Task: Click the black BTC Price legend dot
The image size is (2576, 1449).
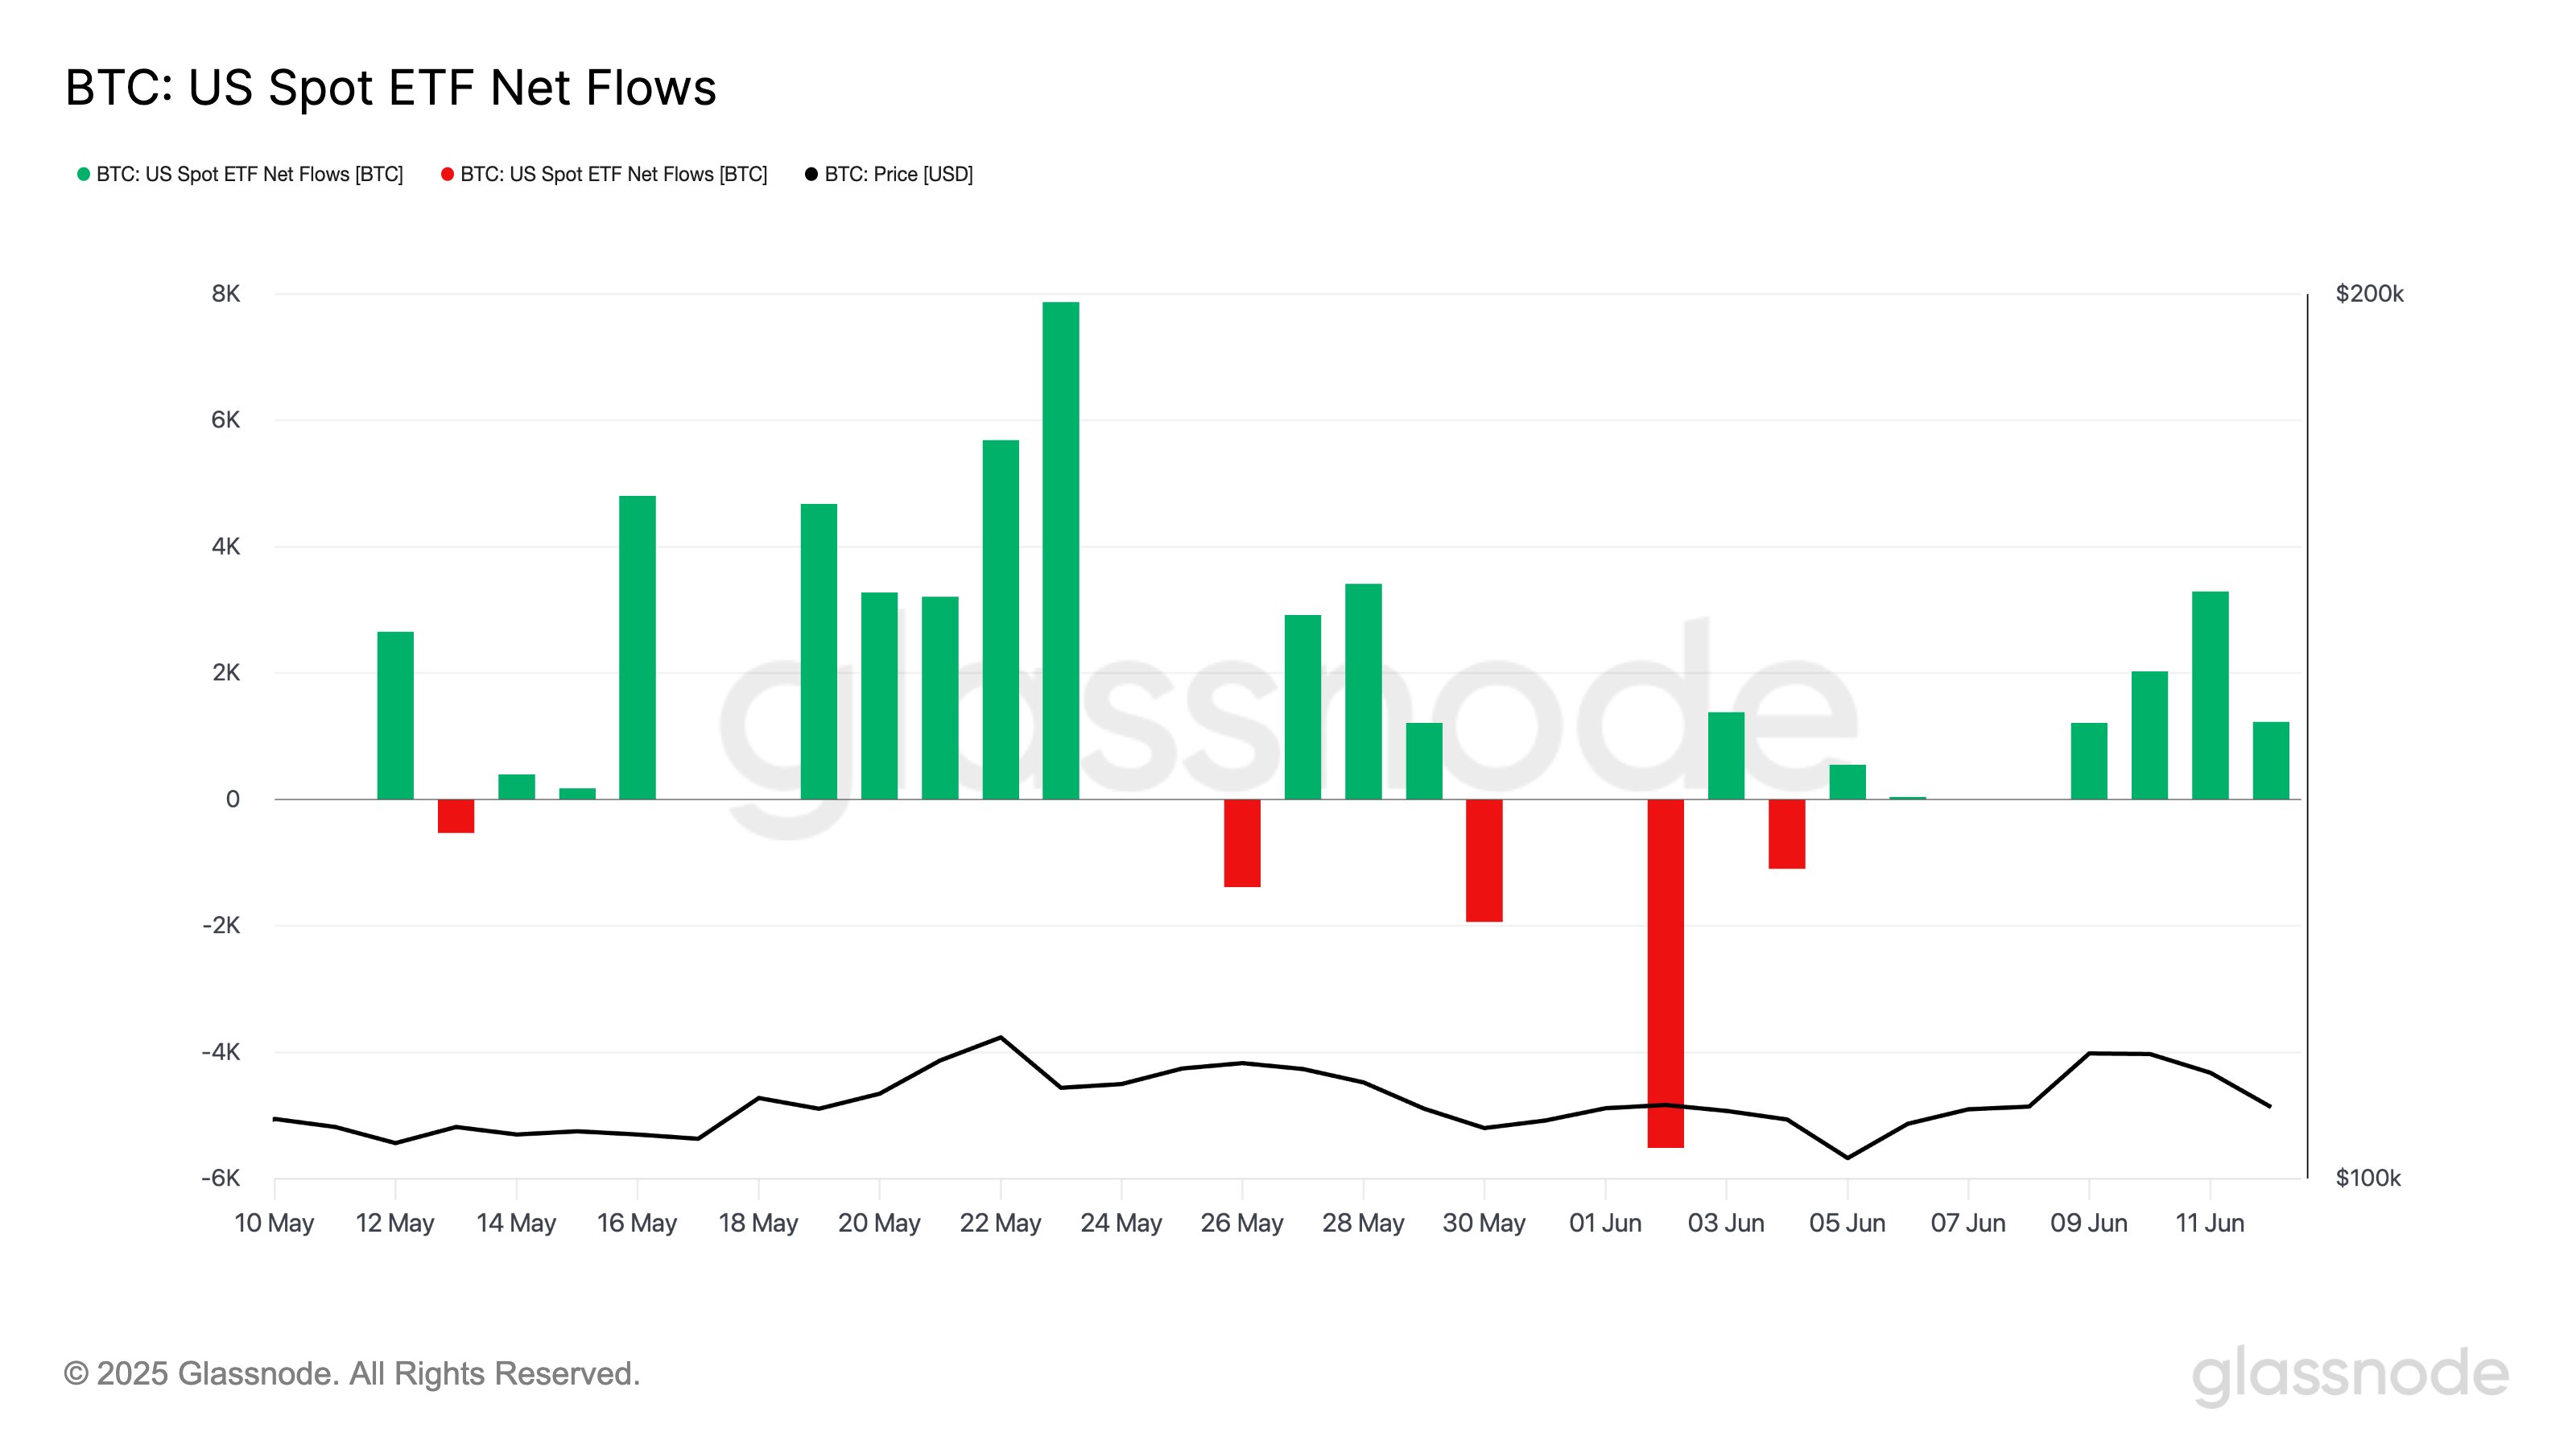Action: coord(811,174)
